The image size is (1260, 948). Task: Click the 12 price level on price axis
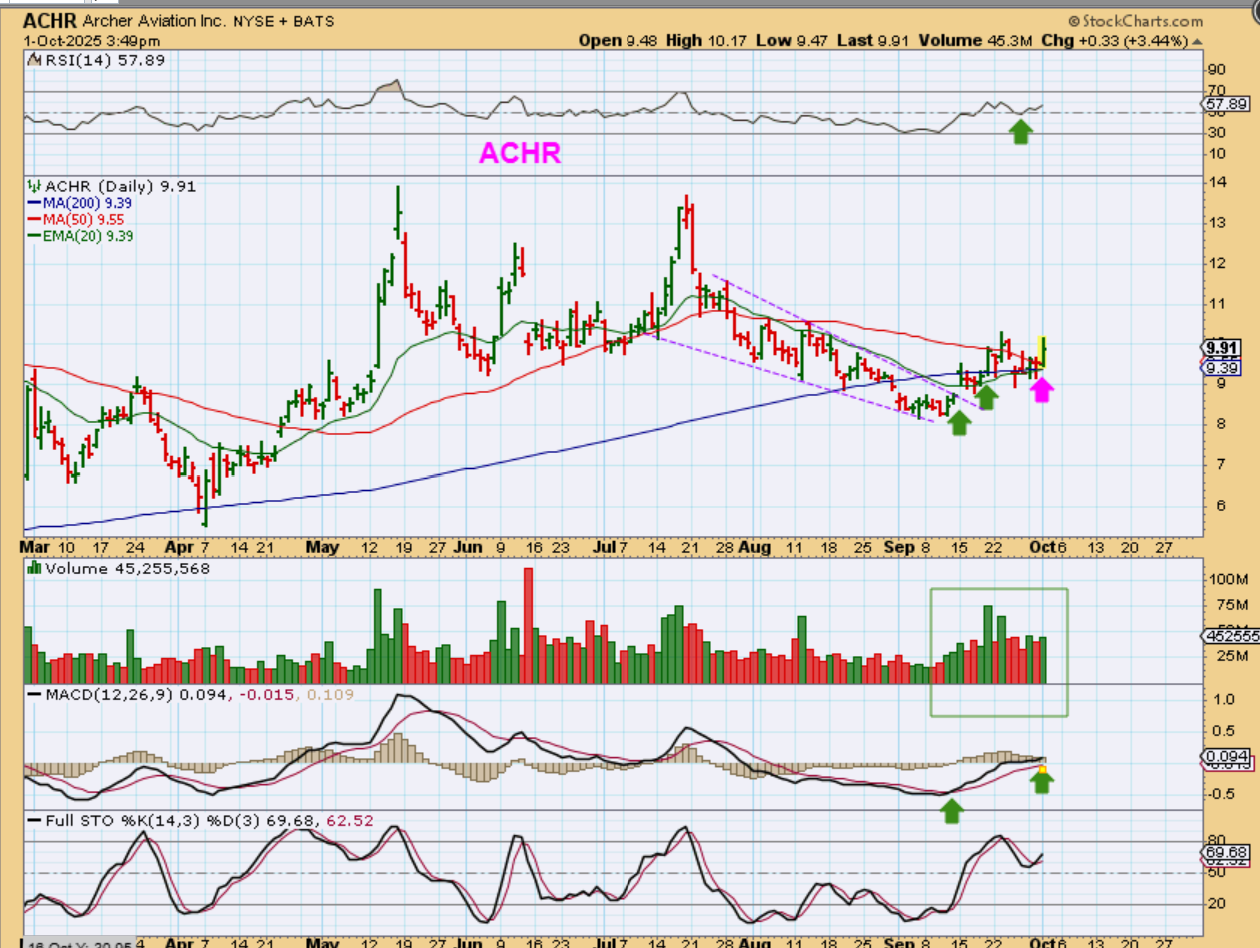[1217, 263]
